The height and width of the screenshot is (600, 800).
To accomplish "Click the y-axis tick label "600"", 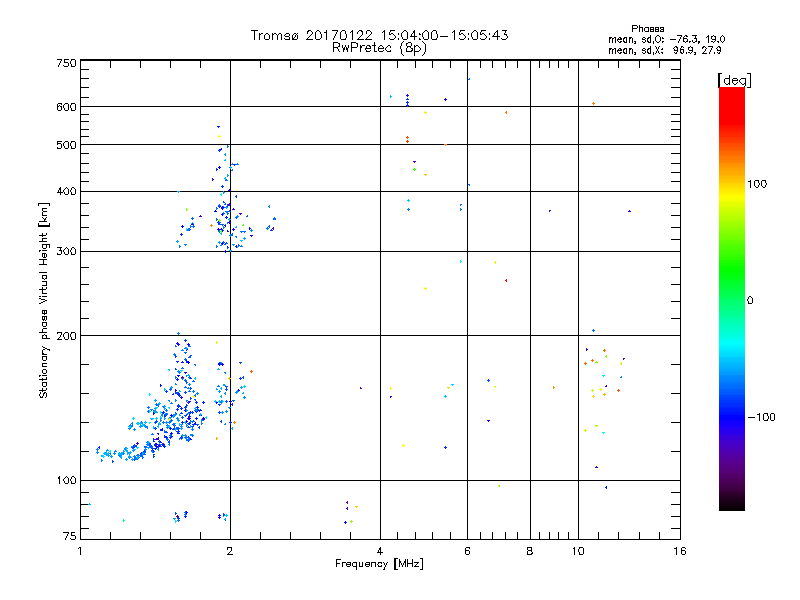I will pos(66,107).
